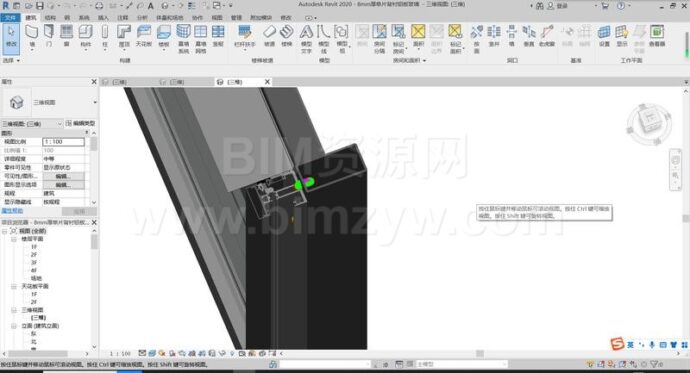
Task: Click the ViewCube in the 3D view
Action: coord(649,124)
